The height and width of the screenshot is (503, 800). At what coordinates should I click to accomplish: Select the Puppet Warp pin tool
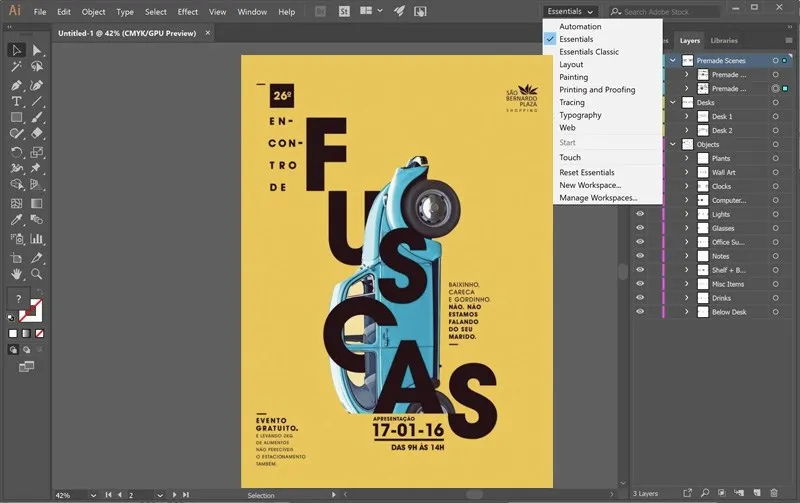[x=36, y=168]
